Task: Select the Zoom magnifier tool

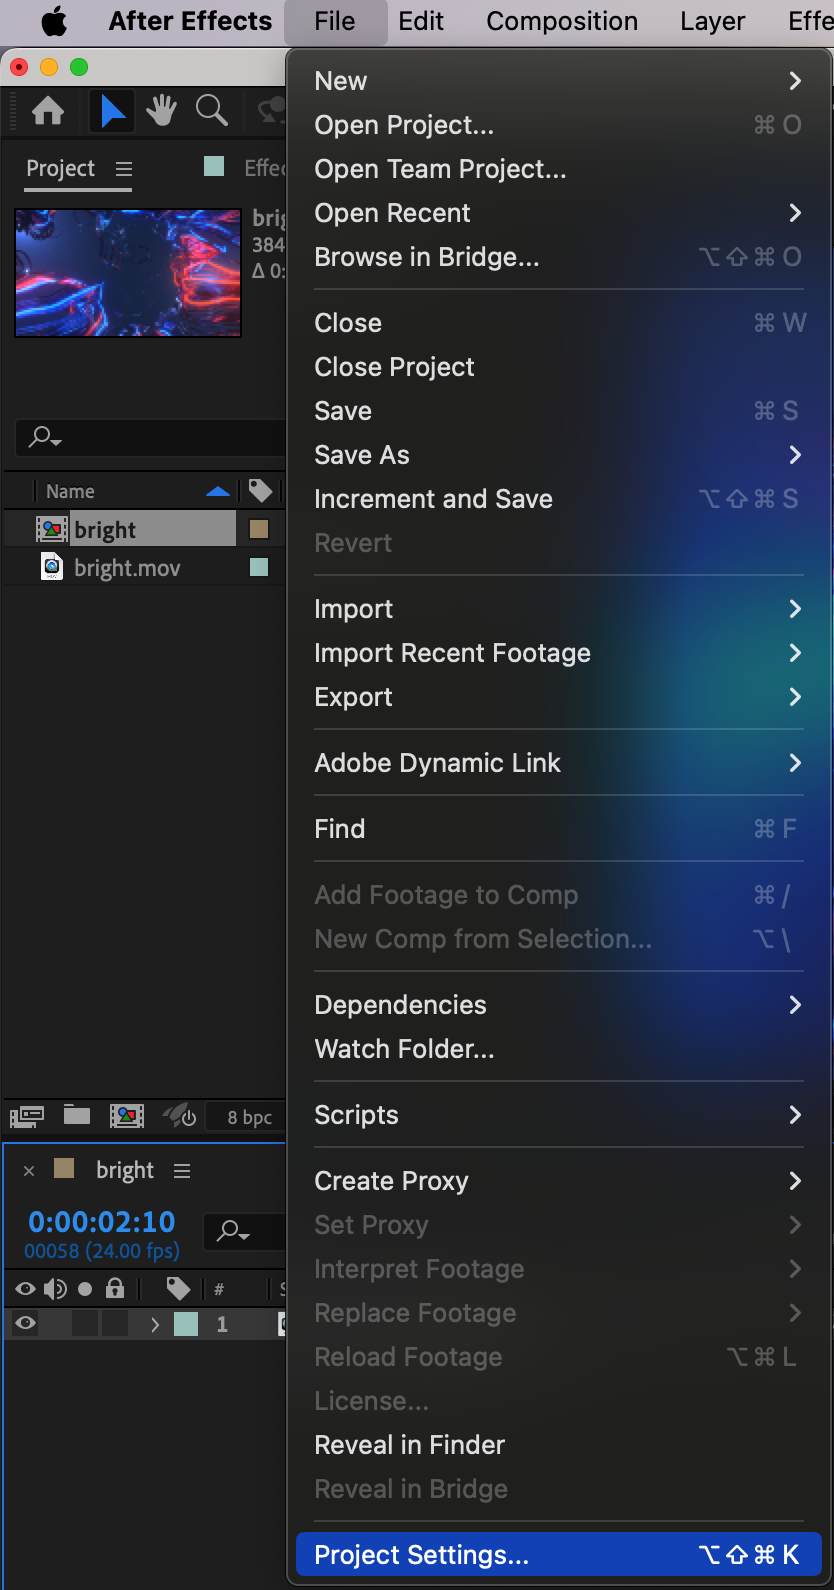Action: pos(211,111)
